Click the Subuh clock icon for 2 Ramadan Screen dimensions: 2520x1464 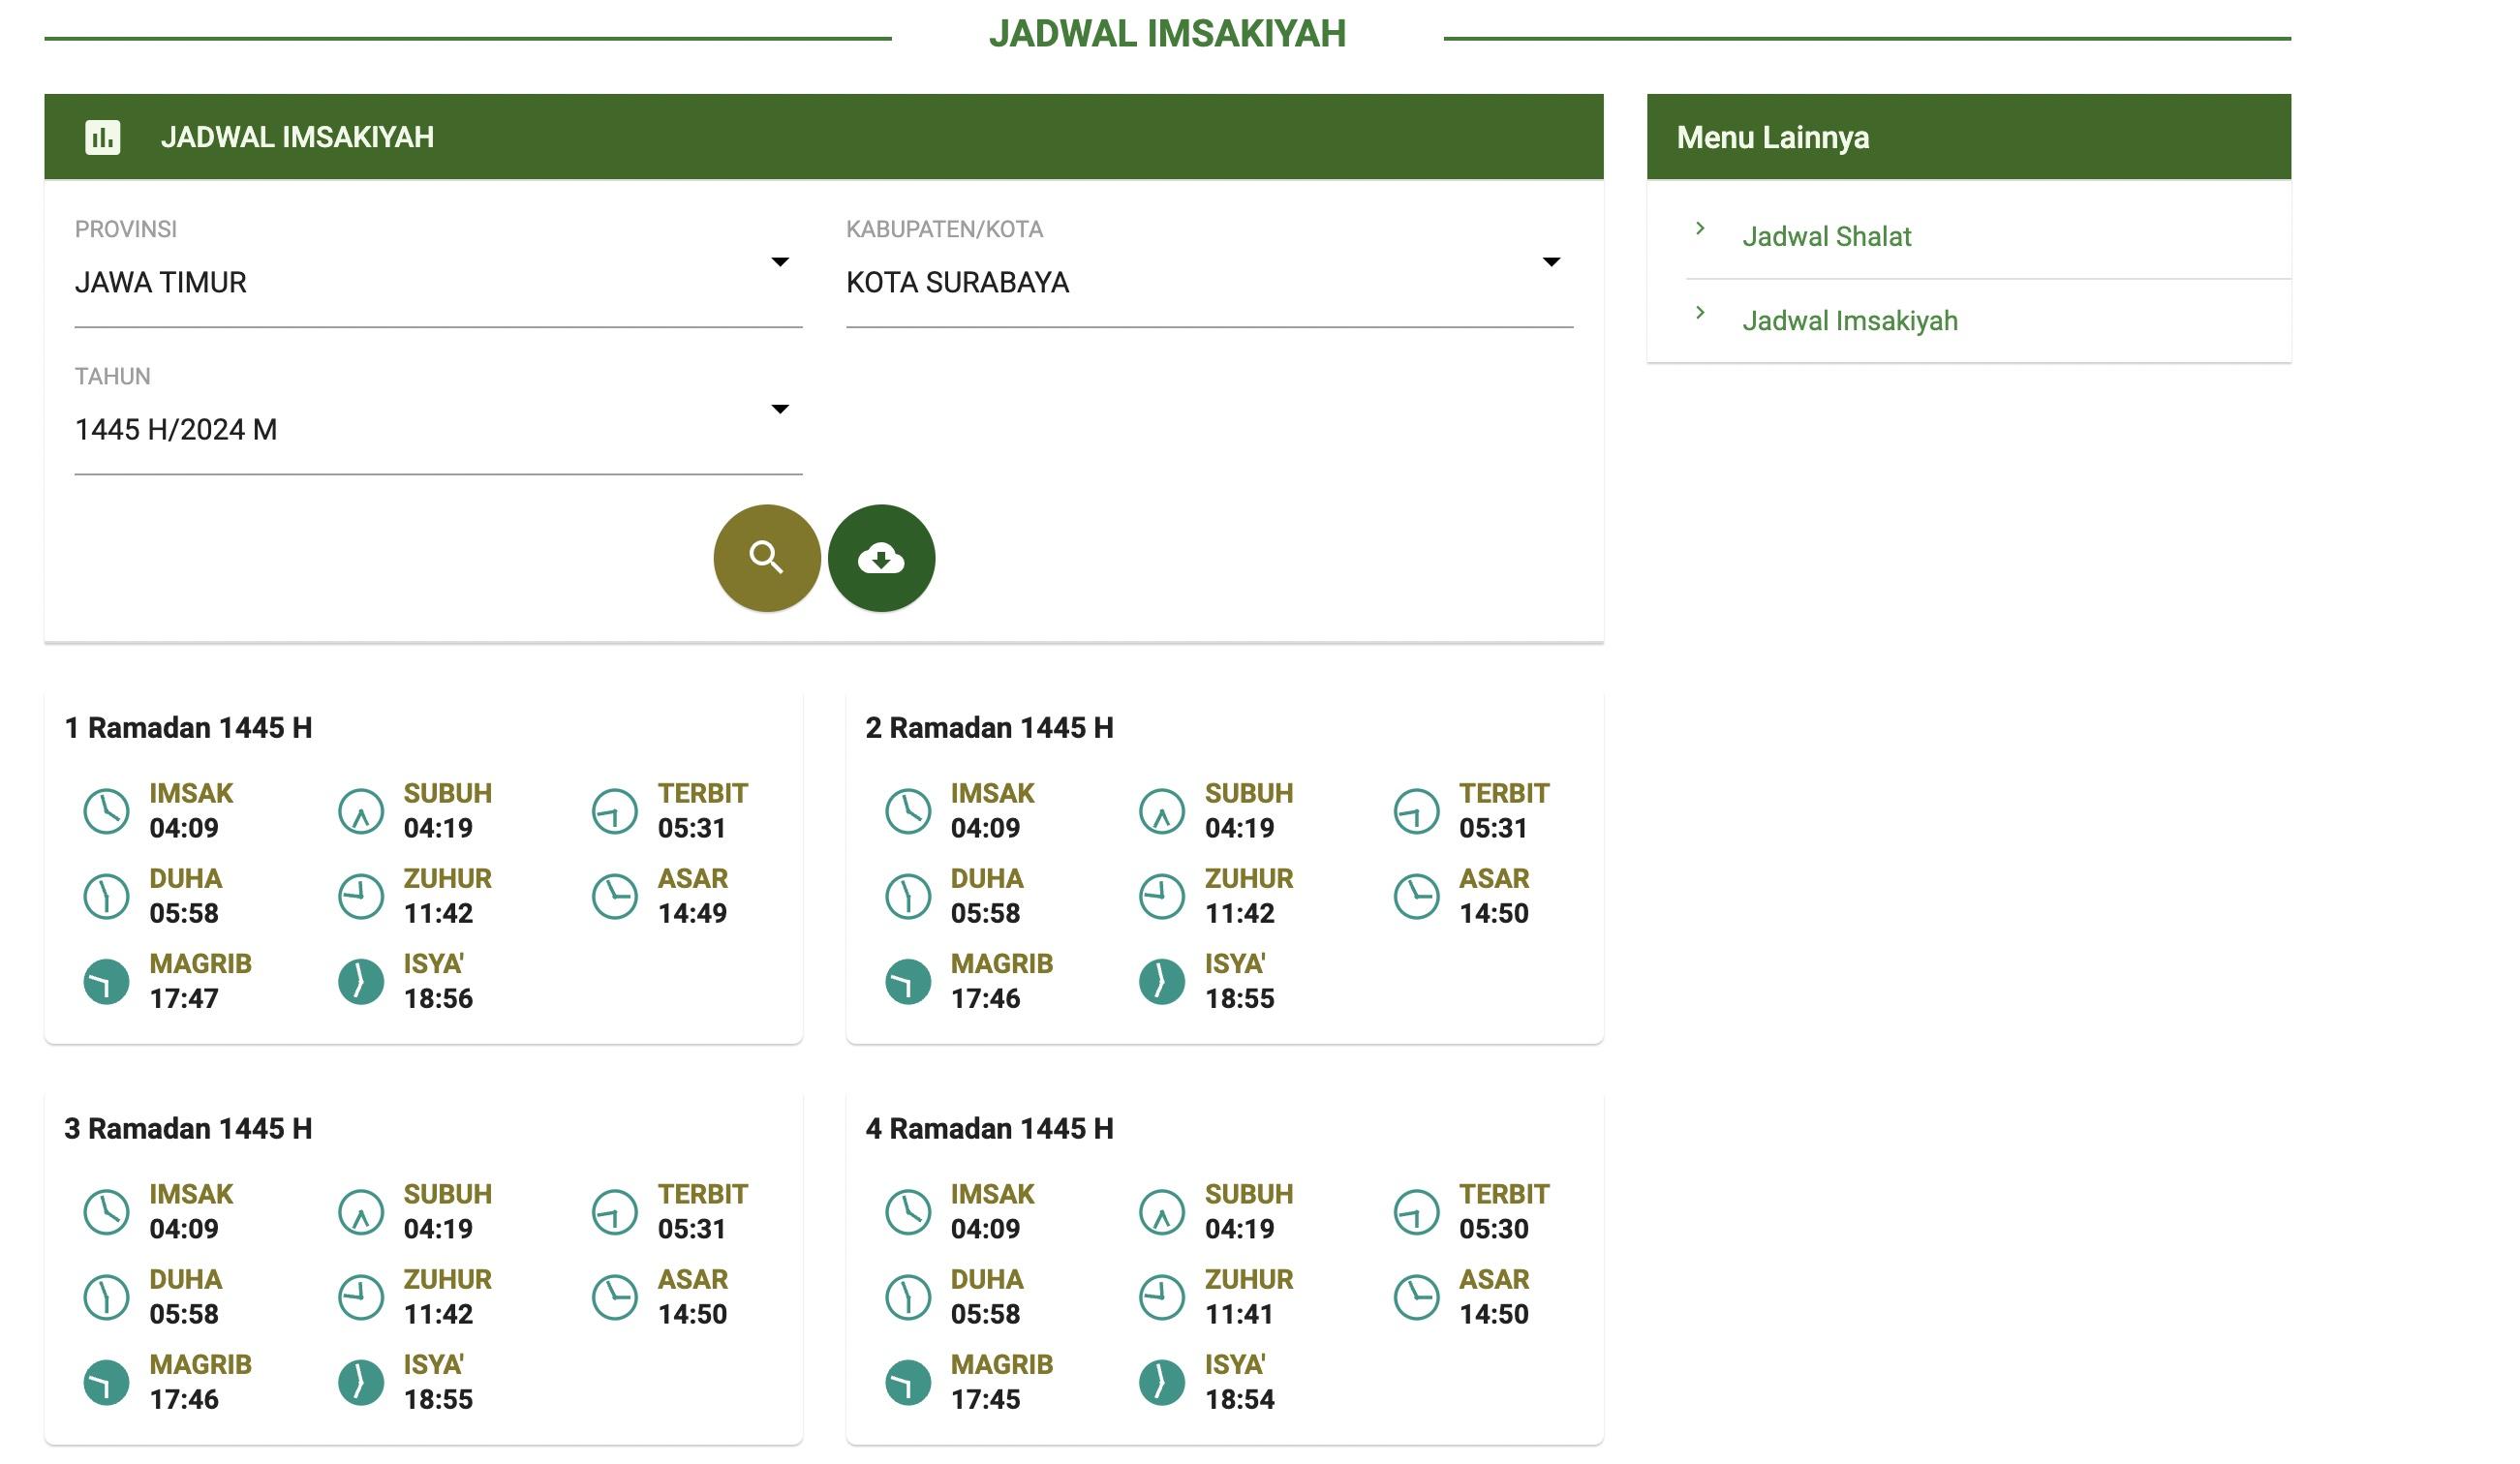[x=1161, y=810]
